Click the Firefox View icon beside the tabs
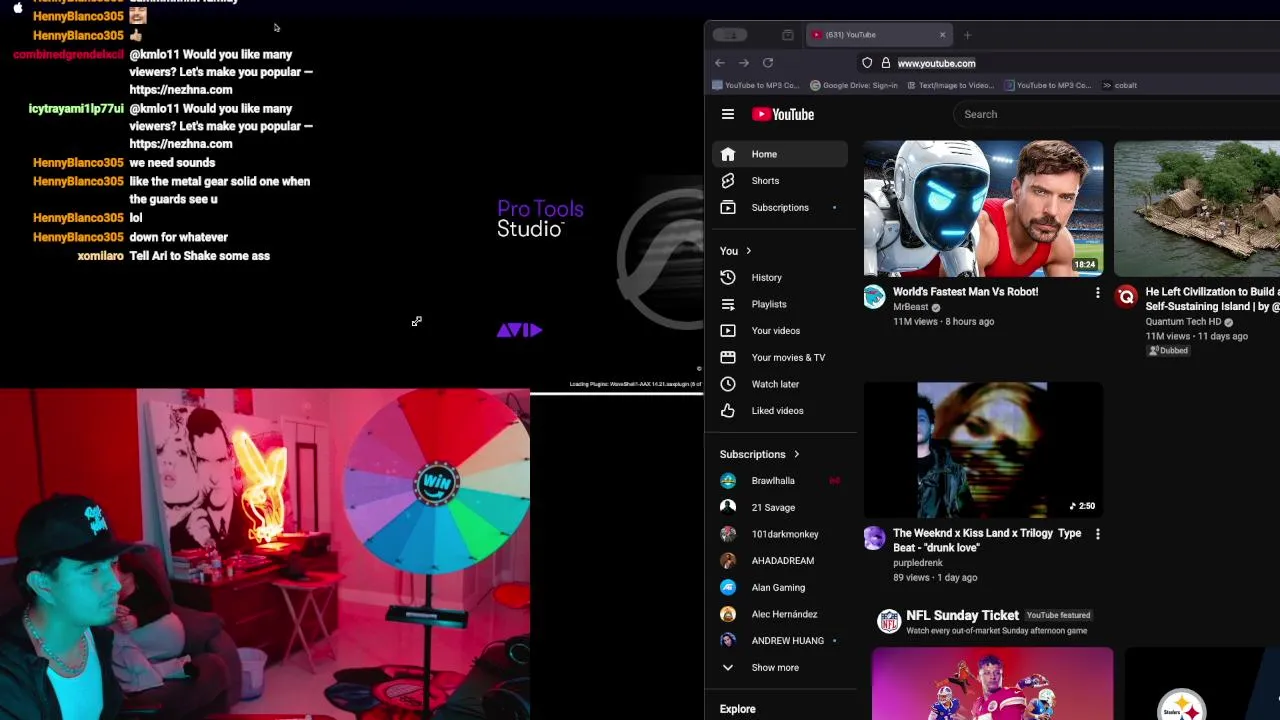The width and height of the screenshot is (1280, 720). [x=788, y=35]
